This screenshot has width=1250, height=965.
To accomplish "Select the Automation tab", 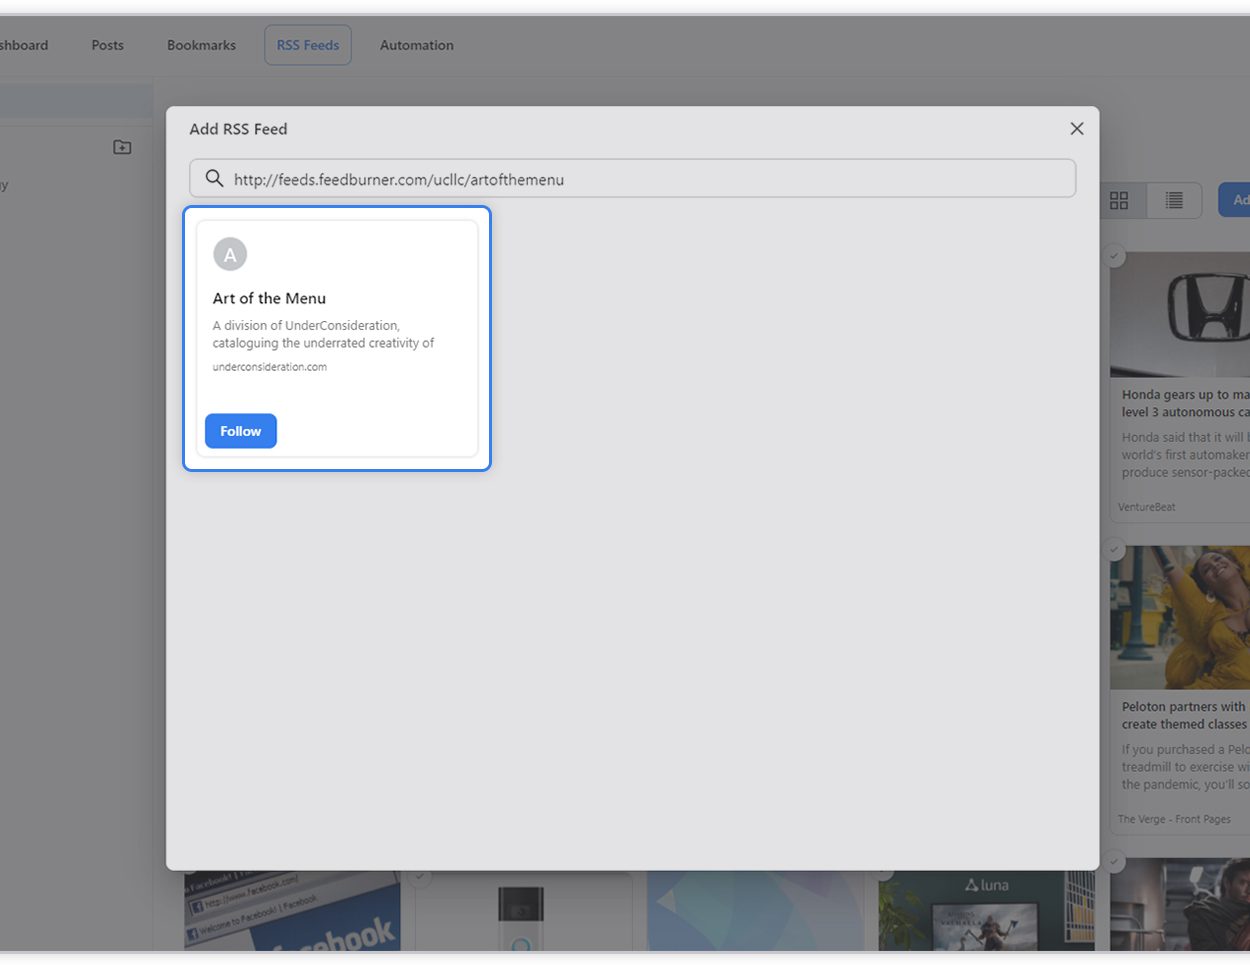I will tap(417, 45).
